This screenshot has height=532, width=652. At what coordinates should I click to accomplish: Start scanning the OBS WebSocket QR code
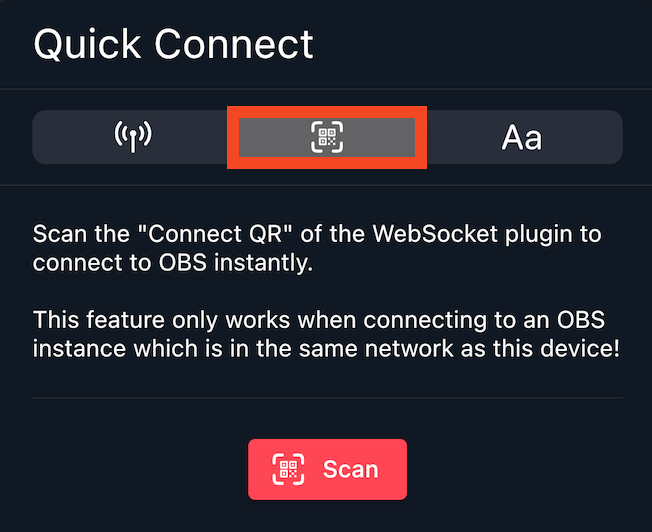(327, 469)
